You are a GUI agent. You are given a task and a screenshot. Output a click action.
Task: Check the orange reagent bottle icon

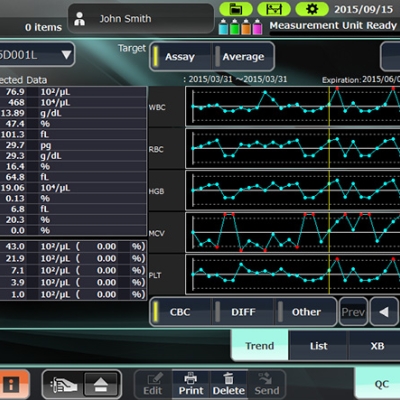[246, 27]
